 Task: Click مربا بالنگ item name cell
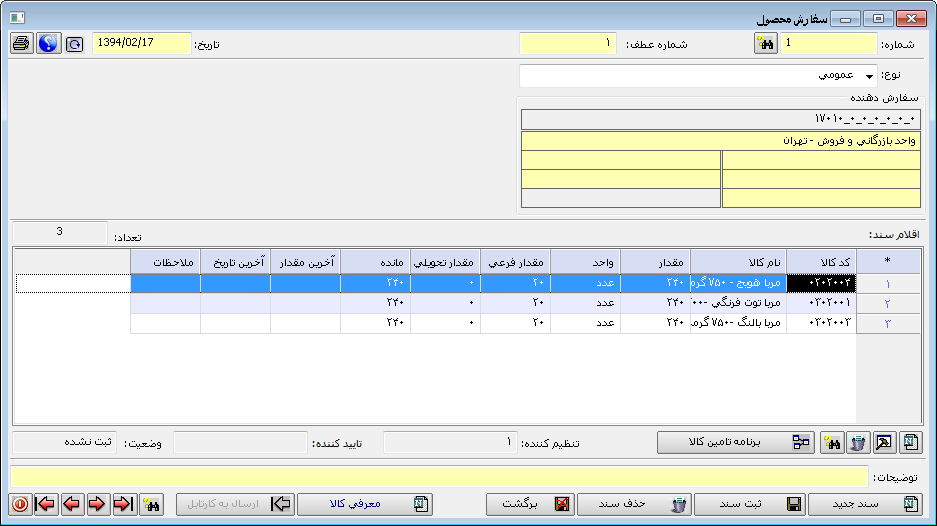click(x=738, y=323)
